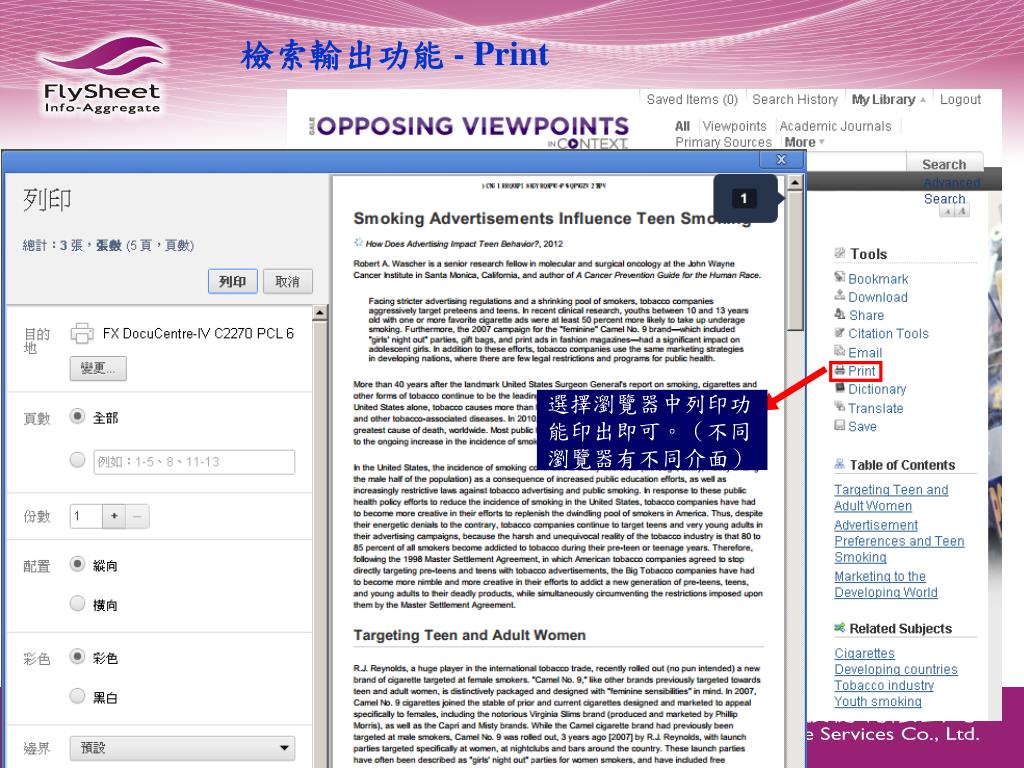Click the Opposing Viewpoints in Context logo
The width and height of the screenshot is (1024, 768).
point(469,132)
